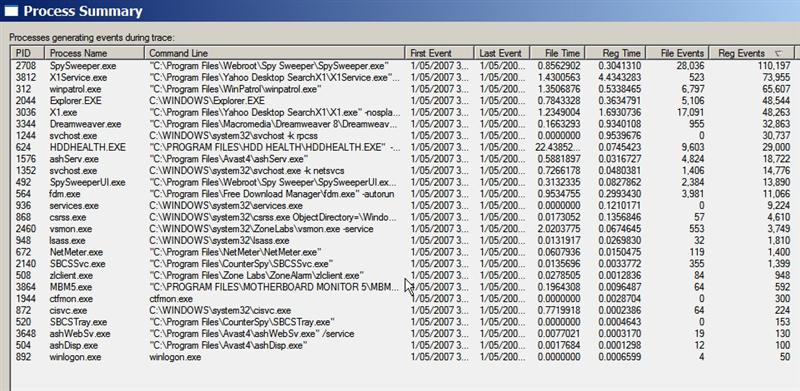Viewport: 800px width, 391px height.
Task: Sort by the Command Line column header
Action: (x=274, y=53)
